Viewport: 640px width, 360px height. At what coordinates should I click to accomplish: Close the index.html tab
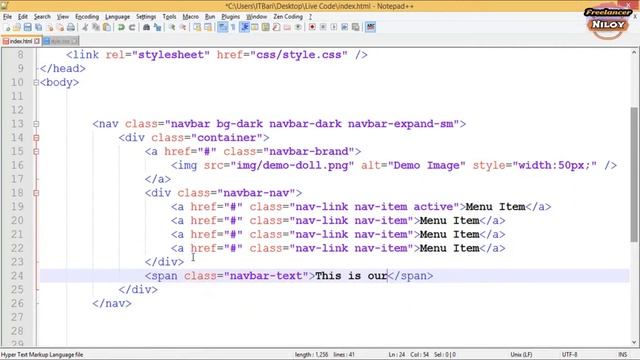37,41
